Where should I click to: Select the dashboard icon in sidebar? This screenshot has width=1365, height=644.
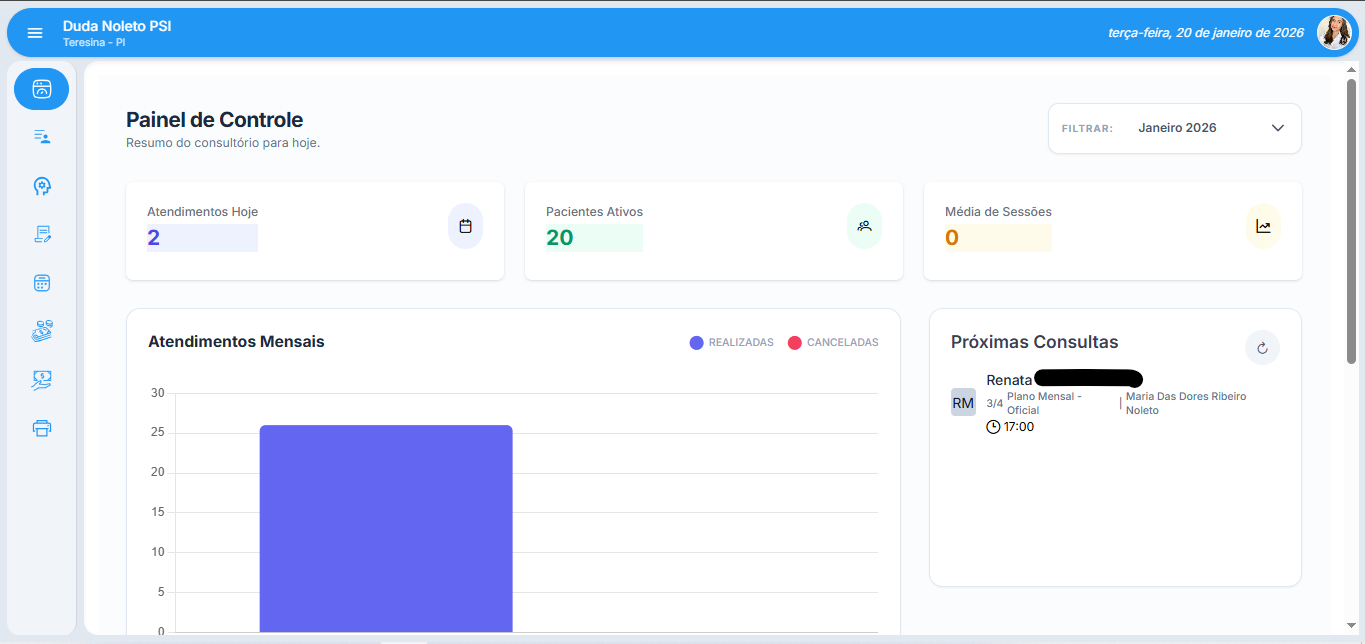coord(41,89)
